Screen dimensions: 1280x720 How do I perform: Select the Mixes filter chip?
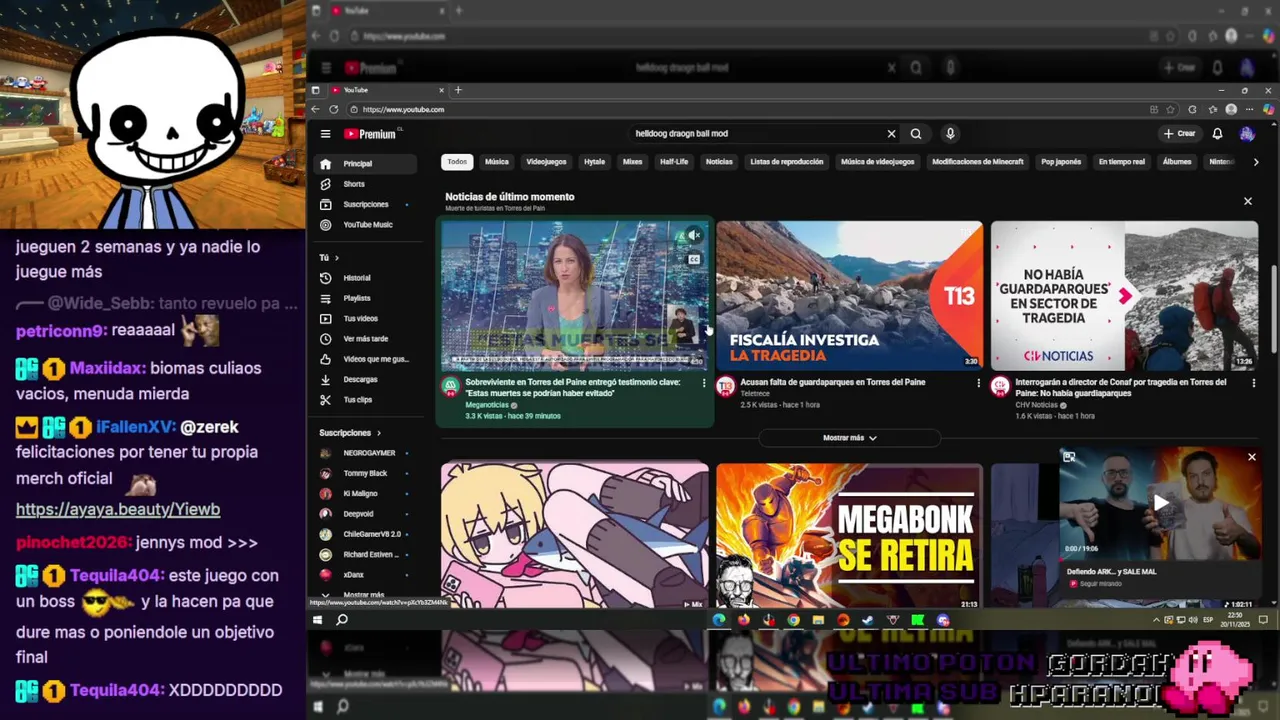(633, 162)
